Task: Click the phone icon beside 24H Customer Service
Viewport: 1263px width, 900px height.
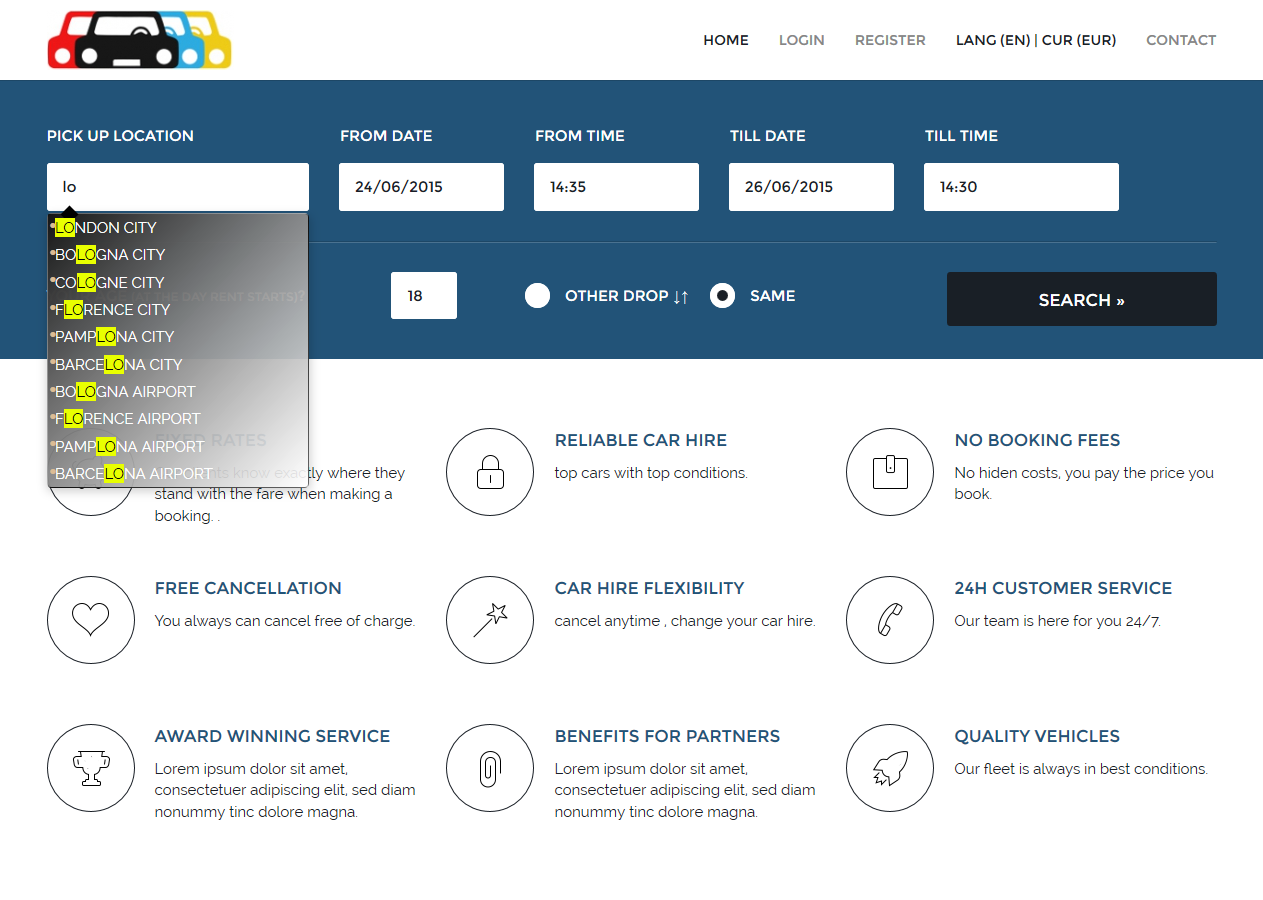Action: click(x=890, y=620)
